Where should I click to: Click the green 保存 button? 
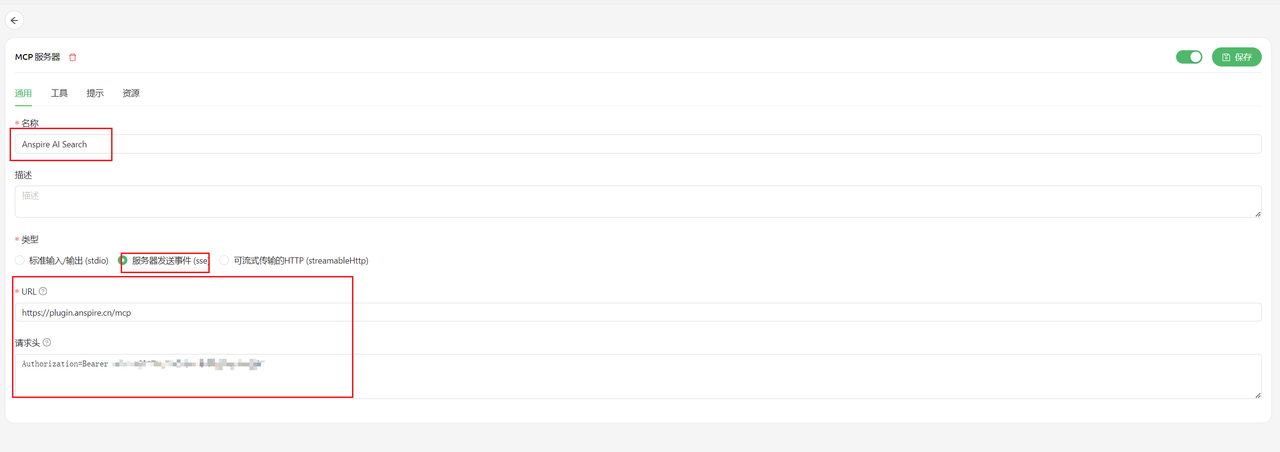(1237, 57)
